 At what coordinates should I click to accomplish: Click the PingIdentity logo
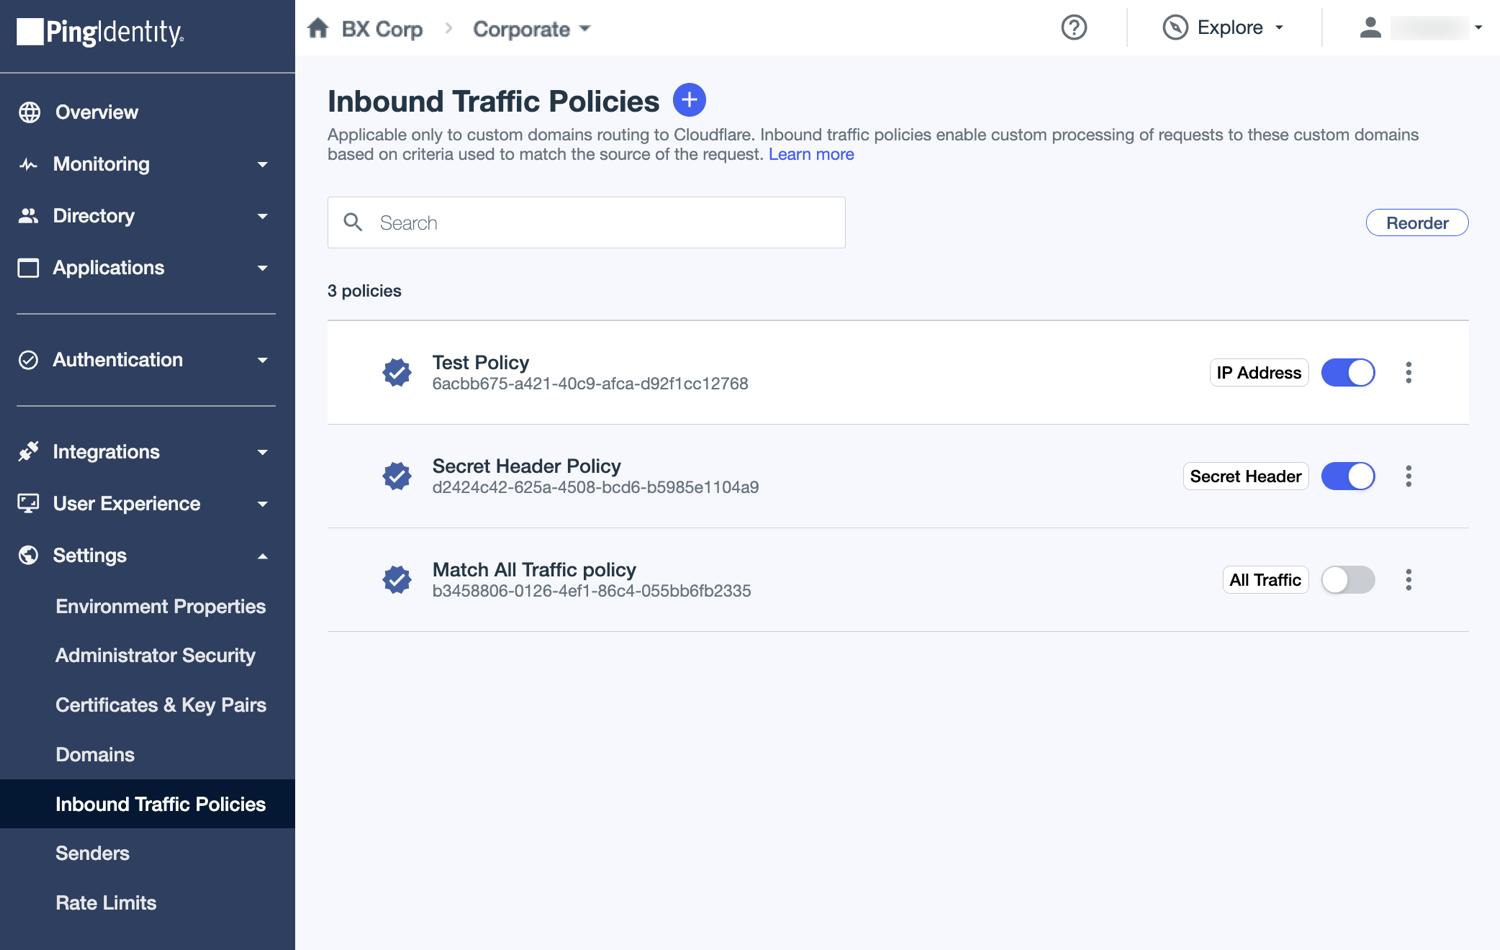click(x=97, y=33)
